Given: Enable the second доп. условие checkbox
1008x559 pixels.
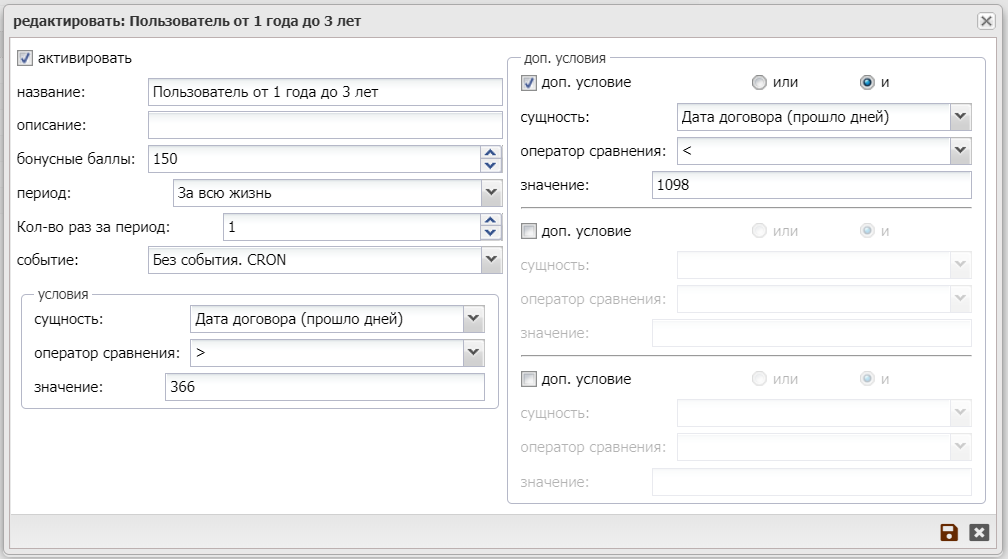Looking at the screenshot, I should point(529,231).
